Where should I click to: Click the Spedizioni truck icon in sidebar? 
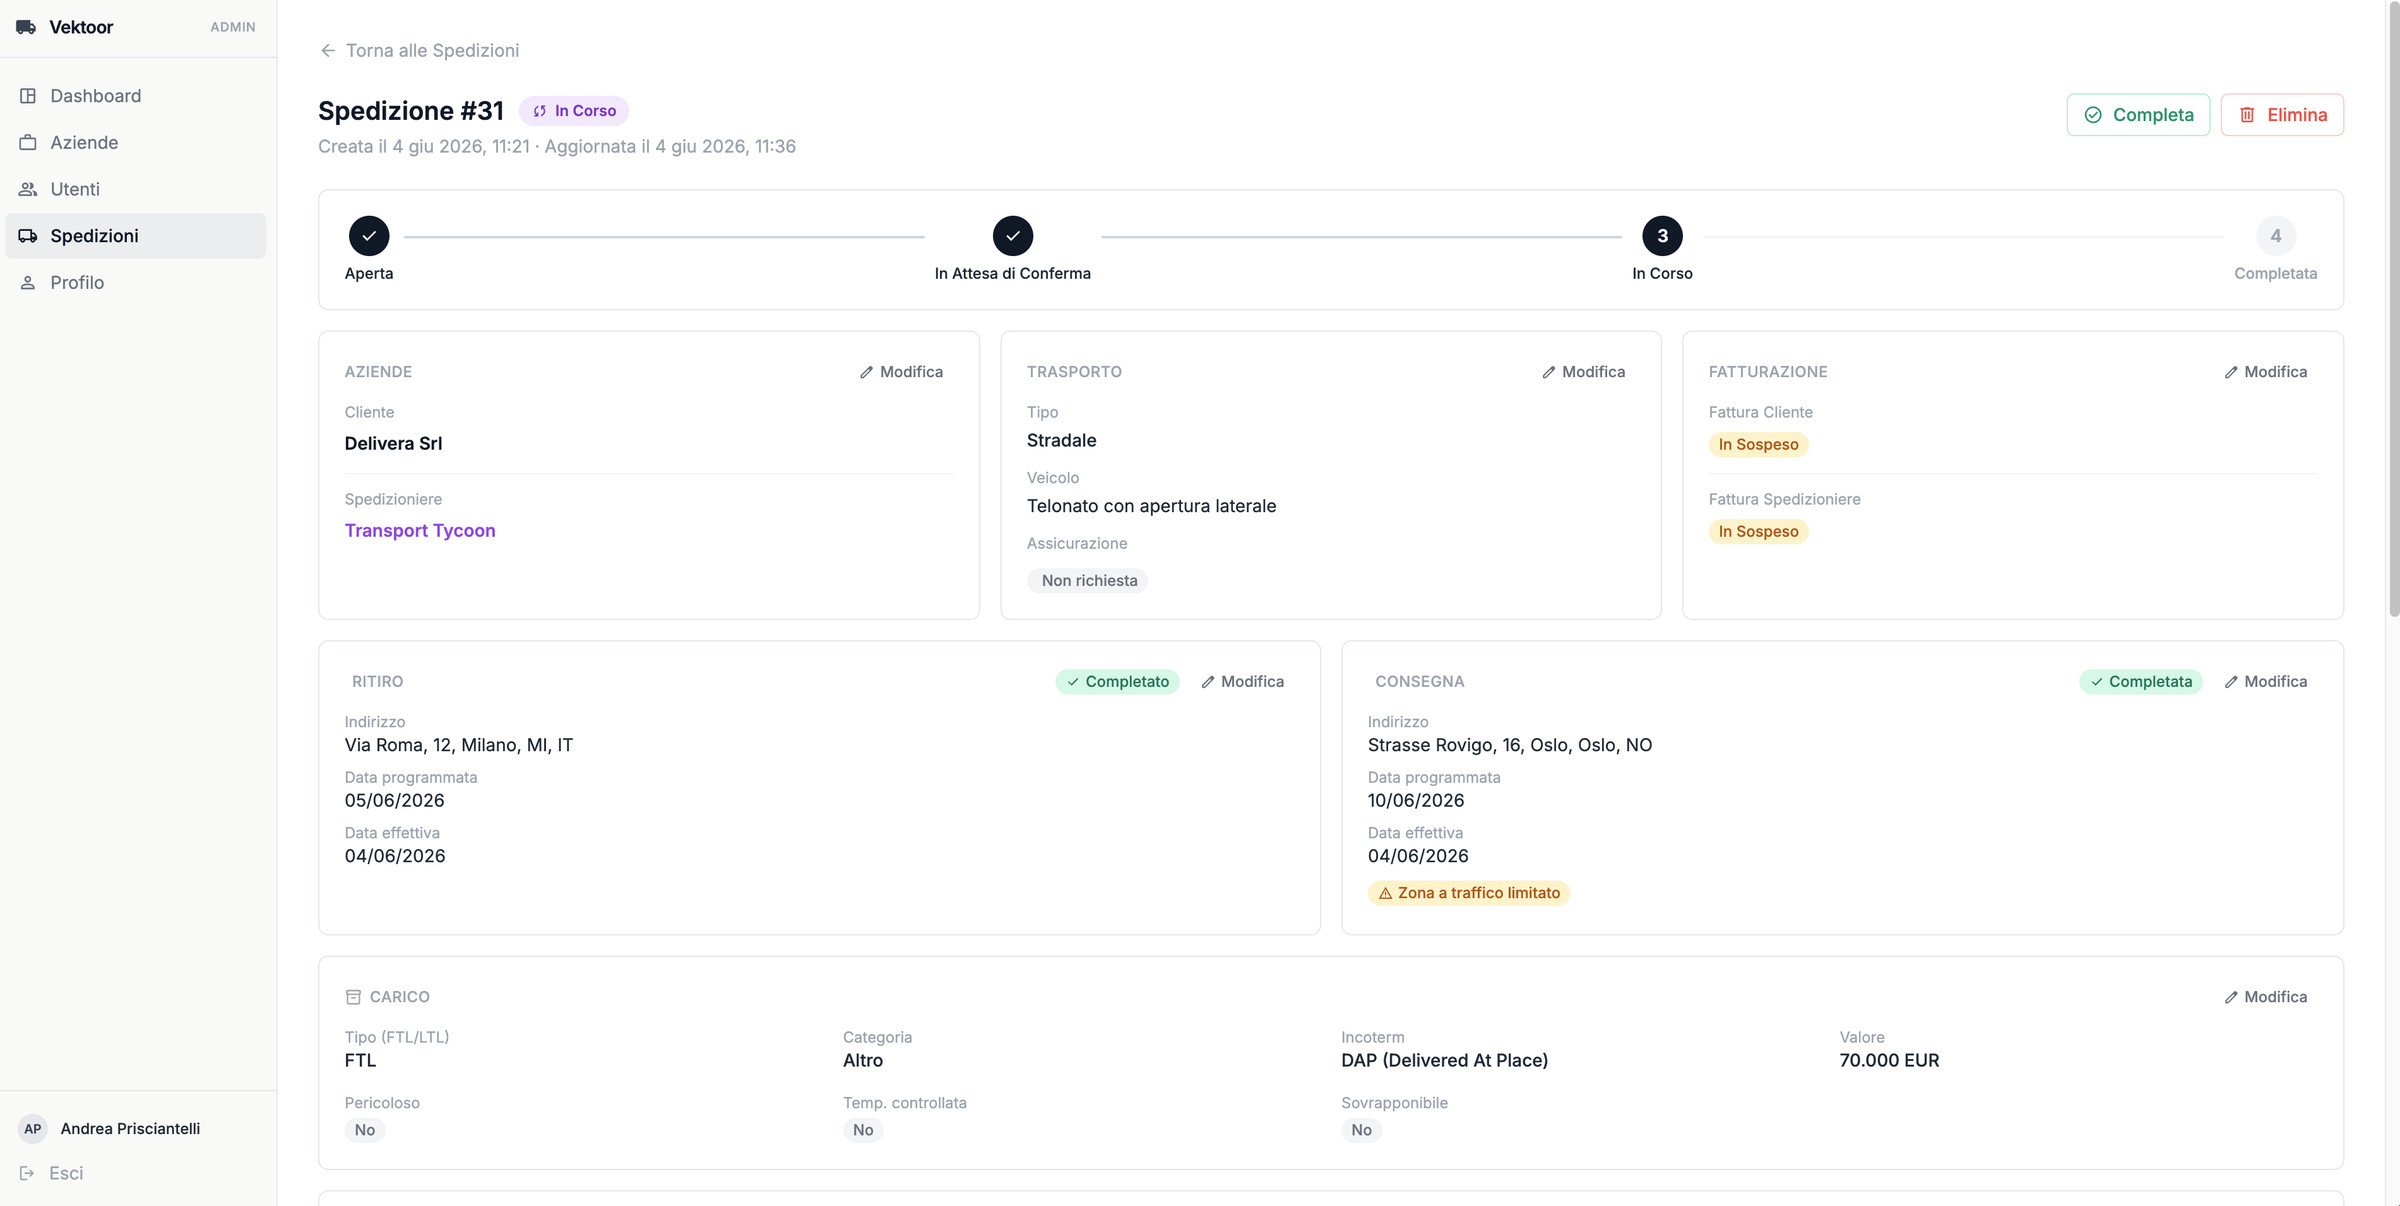coord(28,236)
